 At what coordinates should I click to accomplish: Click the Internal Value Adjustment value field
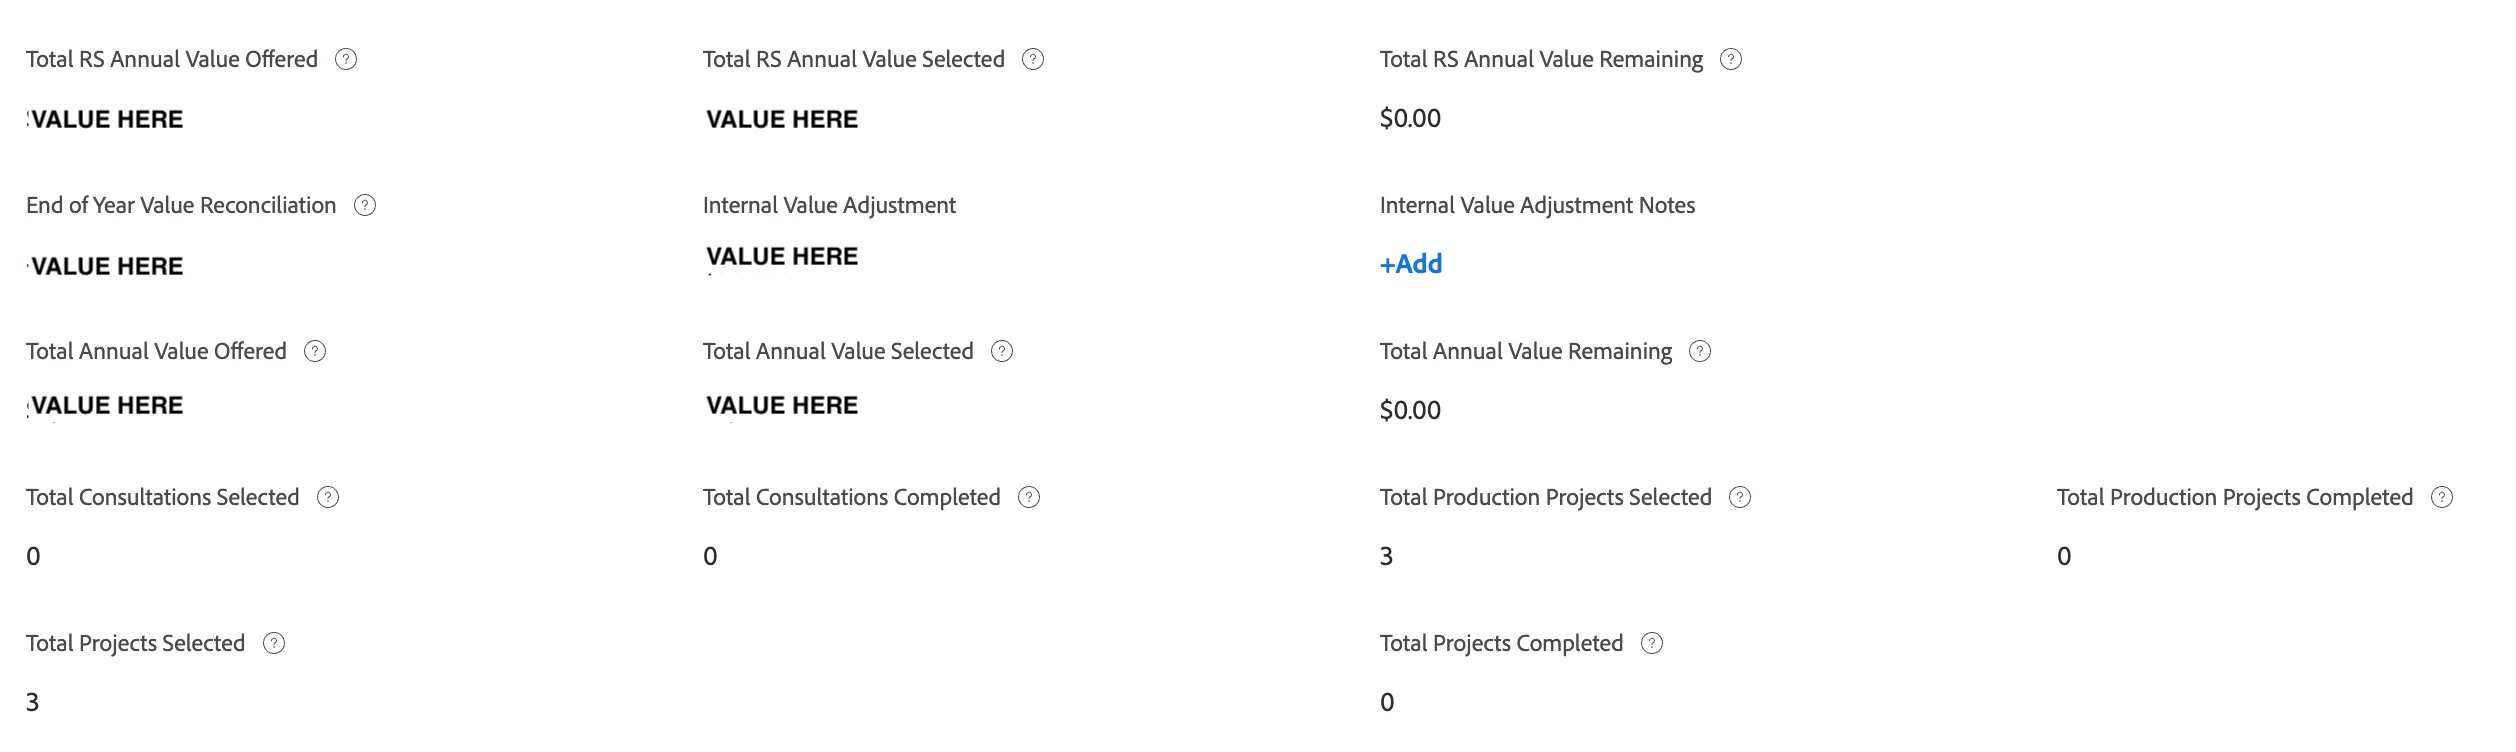pyautogui.click(x=782, y=257)
